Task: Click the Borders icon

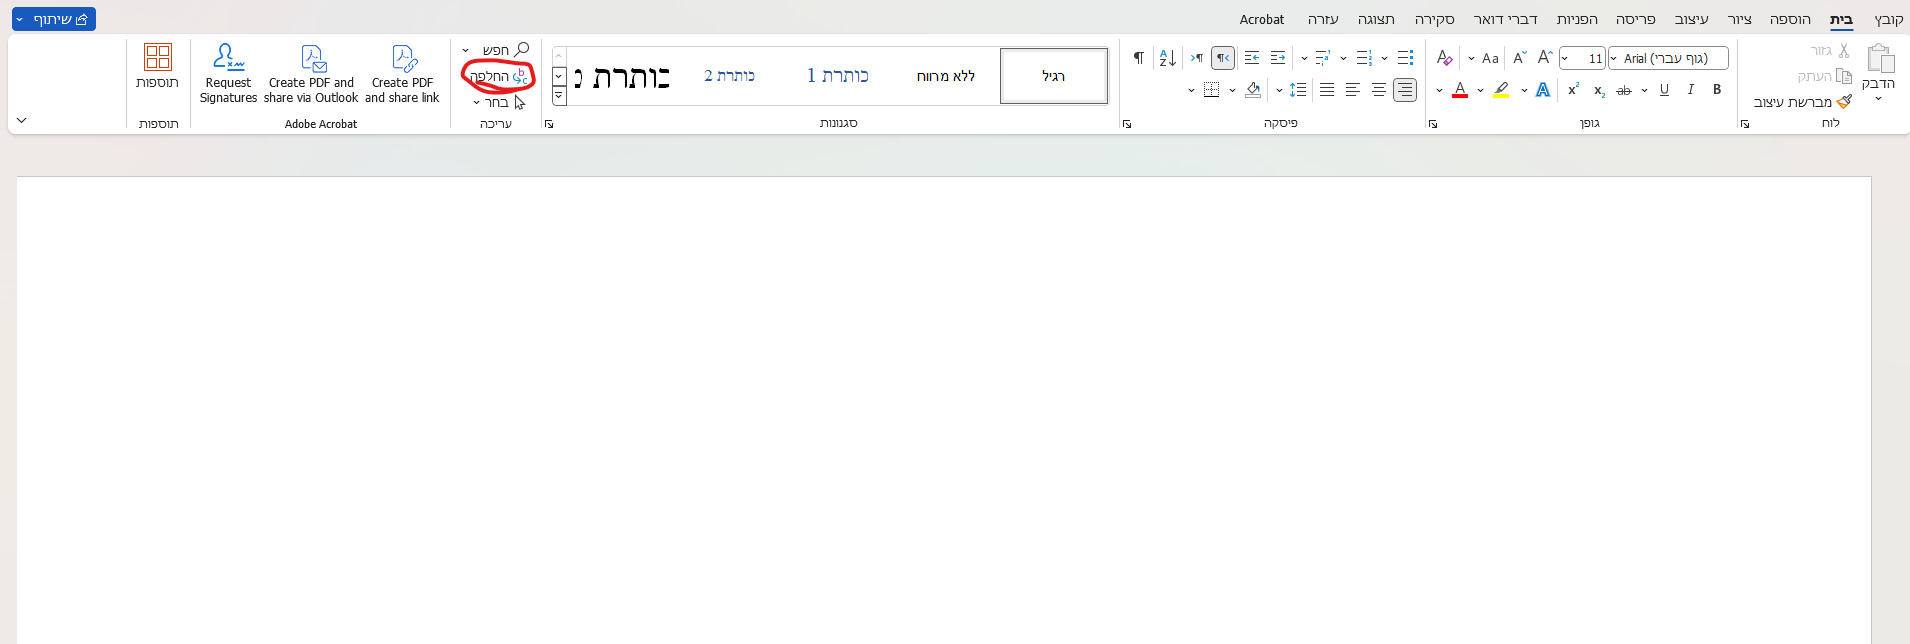Action: tap(1211, 90)
